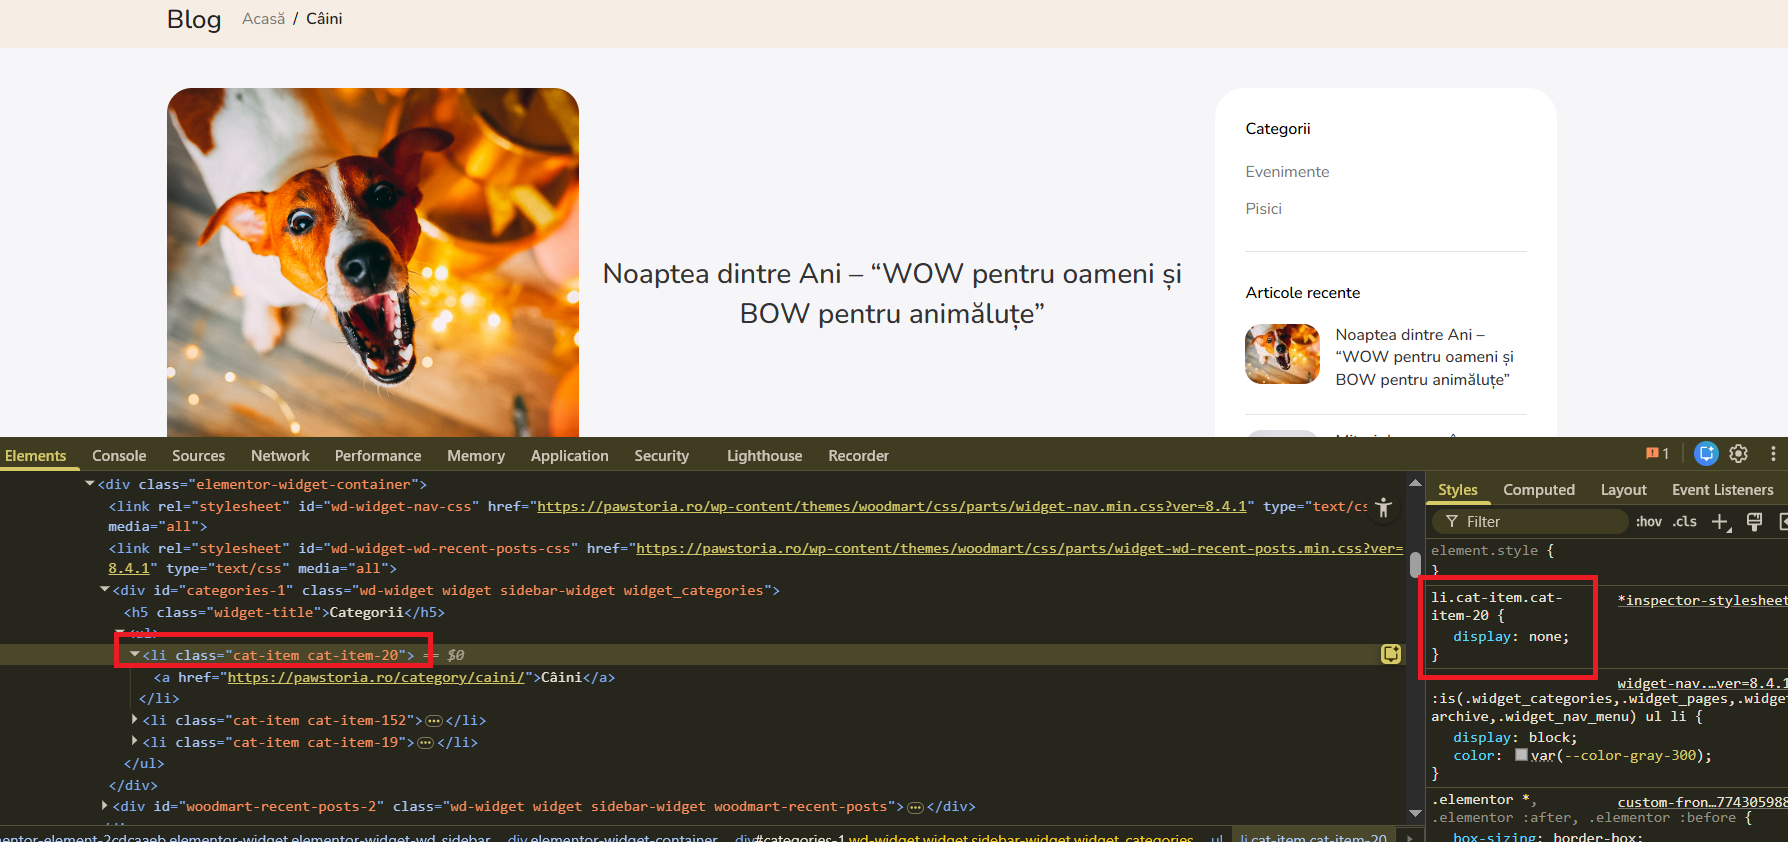Select the h5 widget-title element row
This screenshot has width=1788, height=842.
click(284, 613)
